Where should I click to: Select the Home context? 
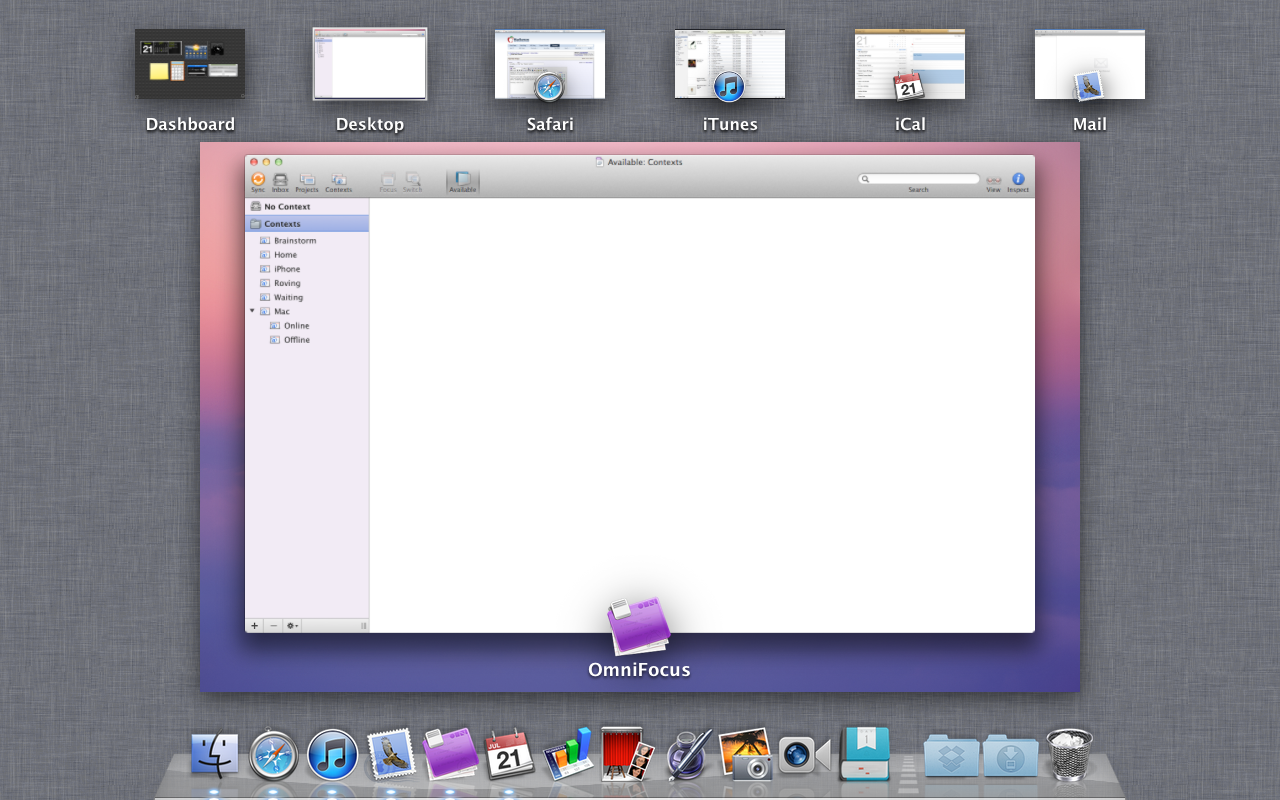coord(307,255)
